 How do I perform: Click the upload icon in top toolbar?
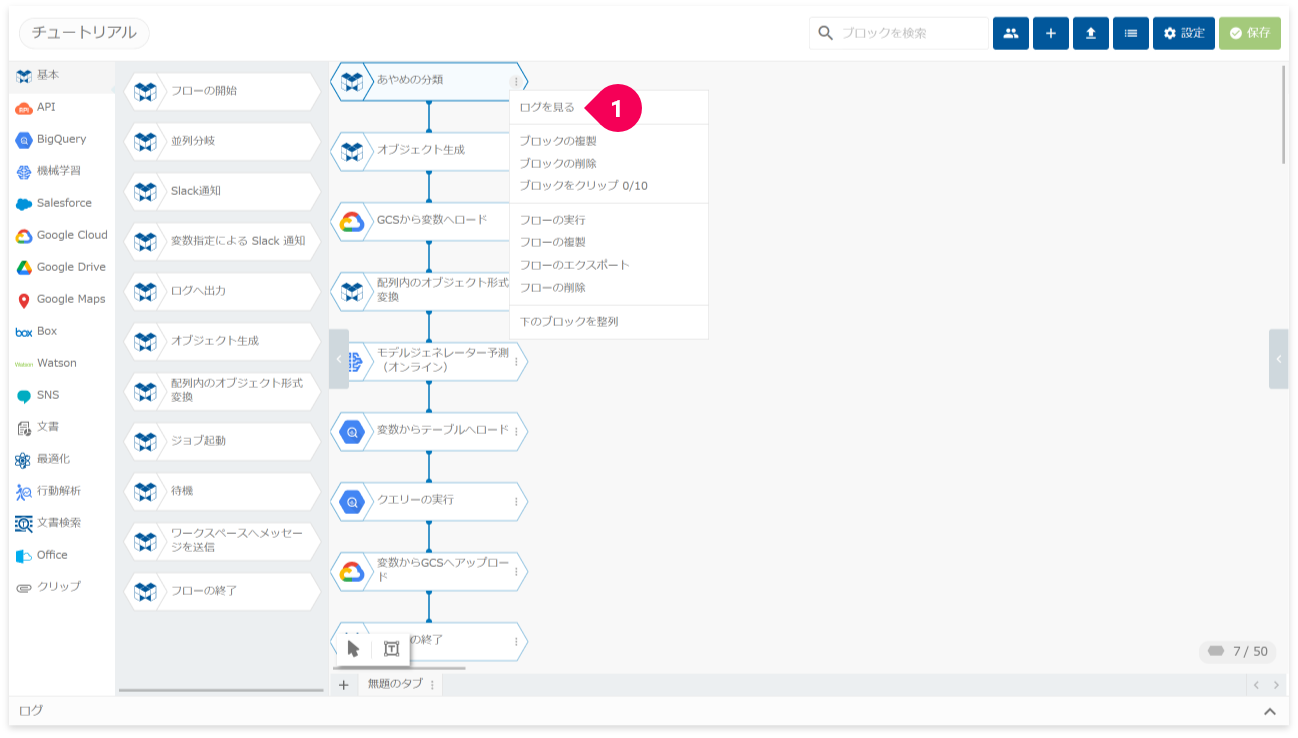coord(1090,33)
